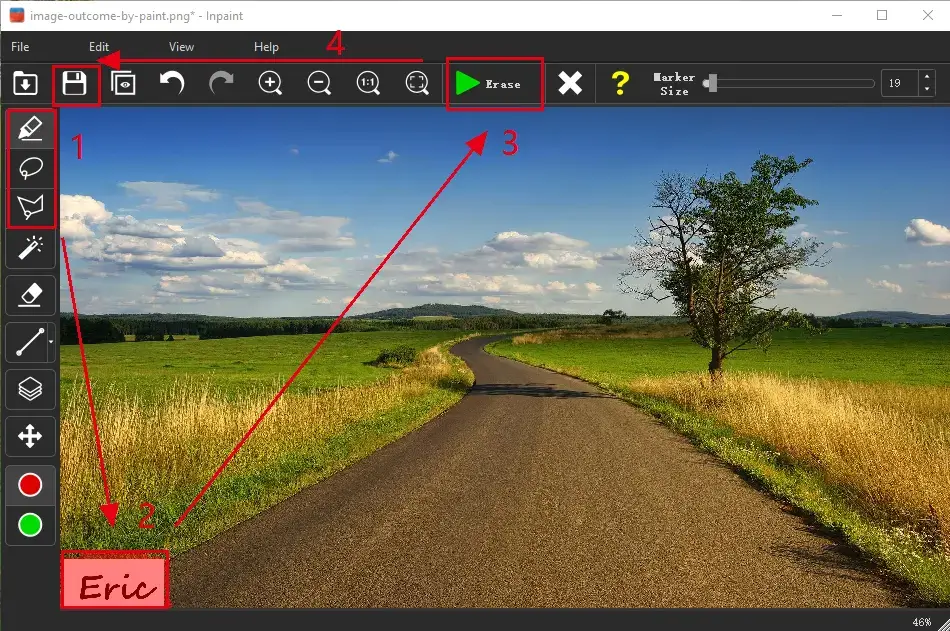Select the Move tool
950x631 pixels.
tap(30, 436)
